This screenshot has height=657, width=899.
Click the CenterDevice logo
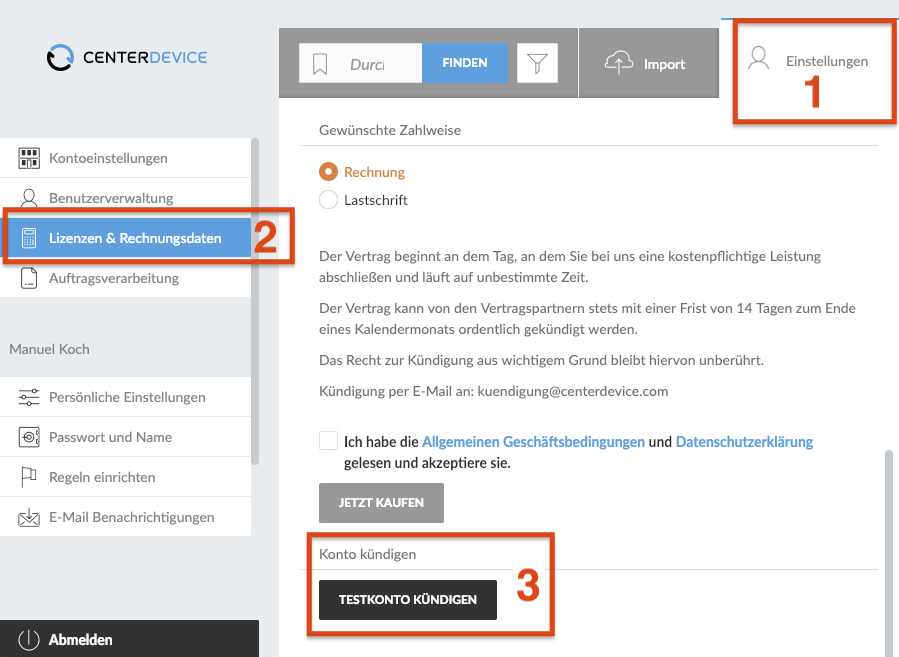click(x=127, y=57)
